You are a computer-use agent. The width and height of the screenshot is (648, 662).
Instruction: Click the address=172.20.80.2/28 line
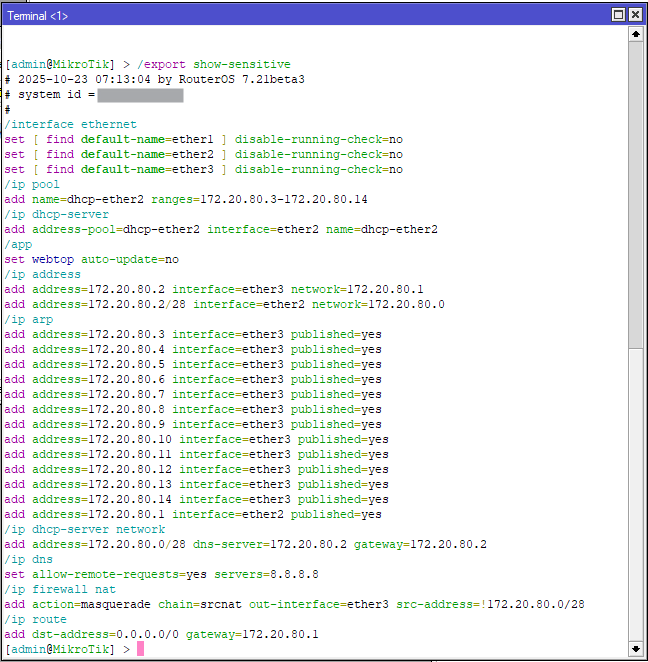[x=224, y=304]
